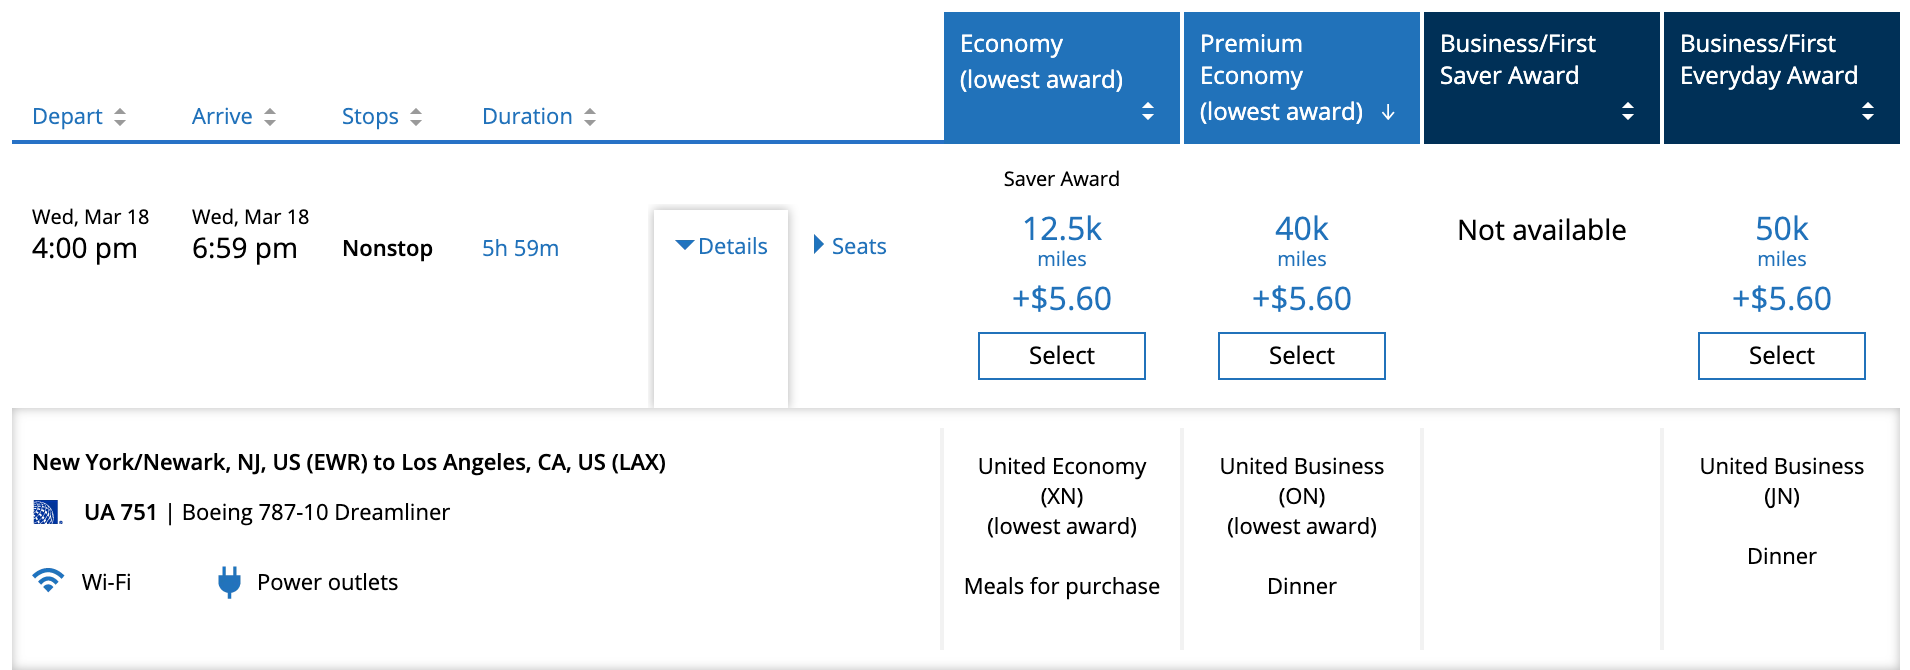Click the Wi-Fi label text
The width and height of the screenshot is (1910, 670).
[x=107, y=582]
